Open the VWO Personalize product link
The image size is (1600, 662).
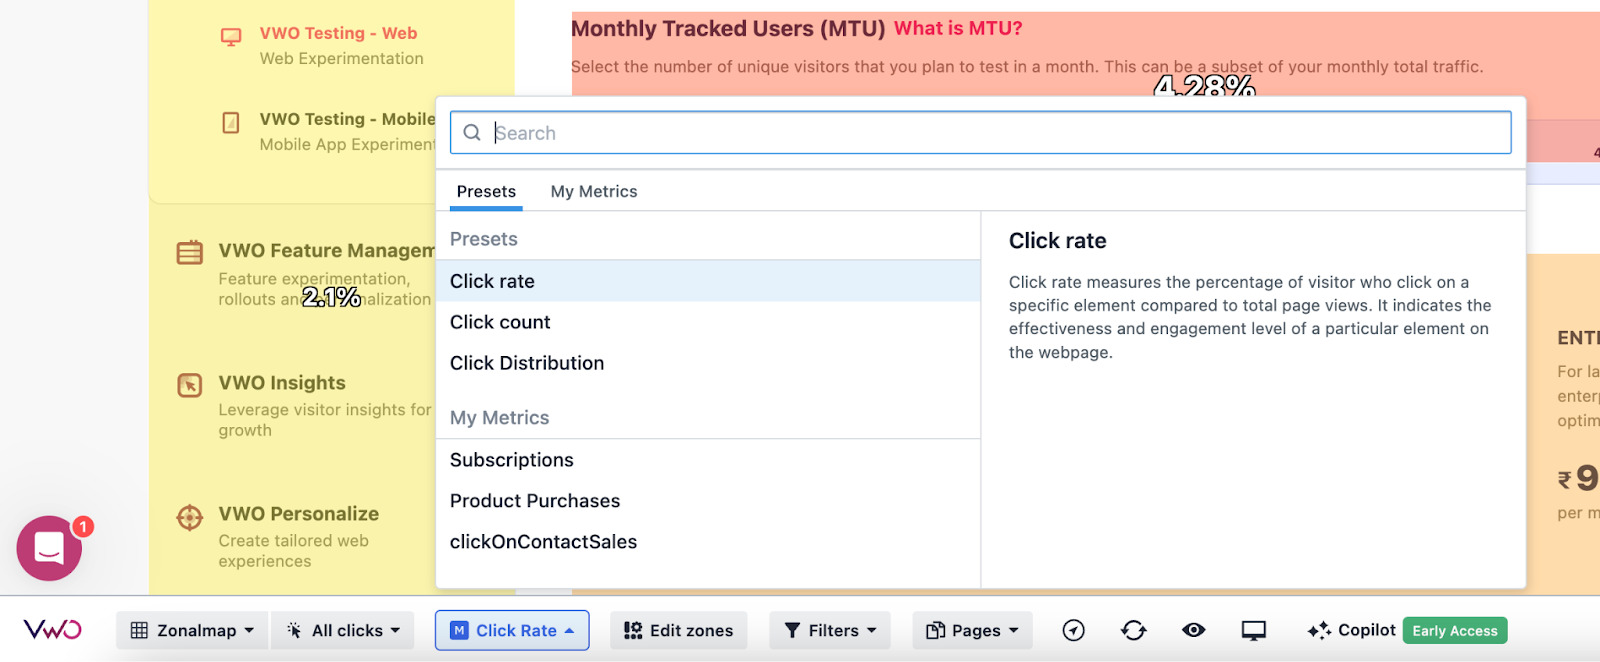click(299, 514)
